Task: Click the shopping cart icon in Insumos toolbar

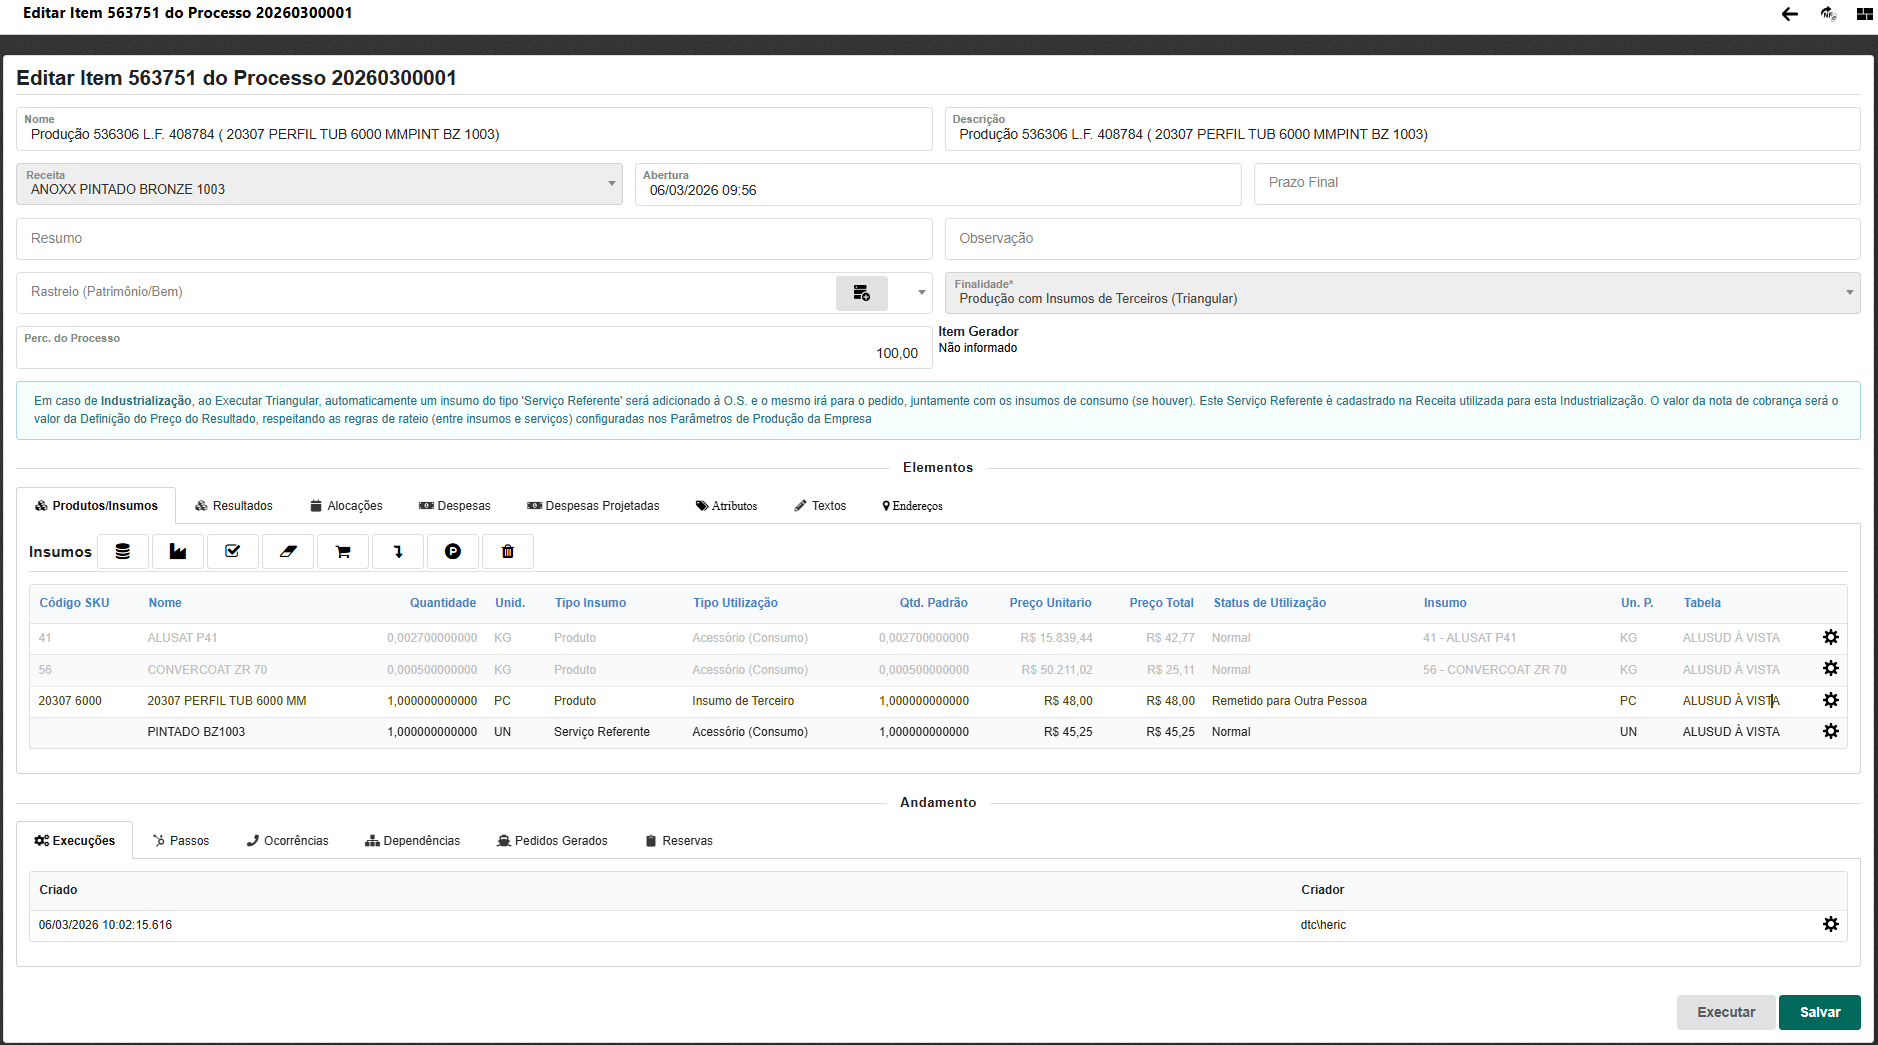Action: click(343, 552)
